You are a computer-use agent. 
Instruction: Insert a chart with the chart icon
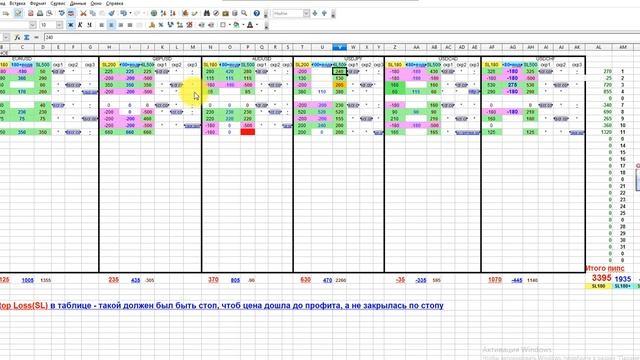(x=185, y=13)
